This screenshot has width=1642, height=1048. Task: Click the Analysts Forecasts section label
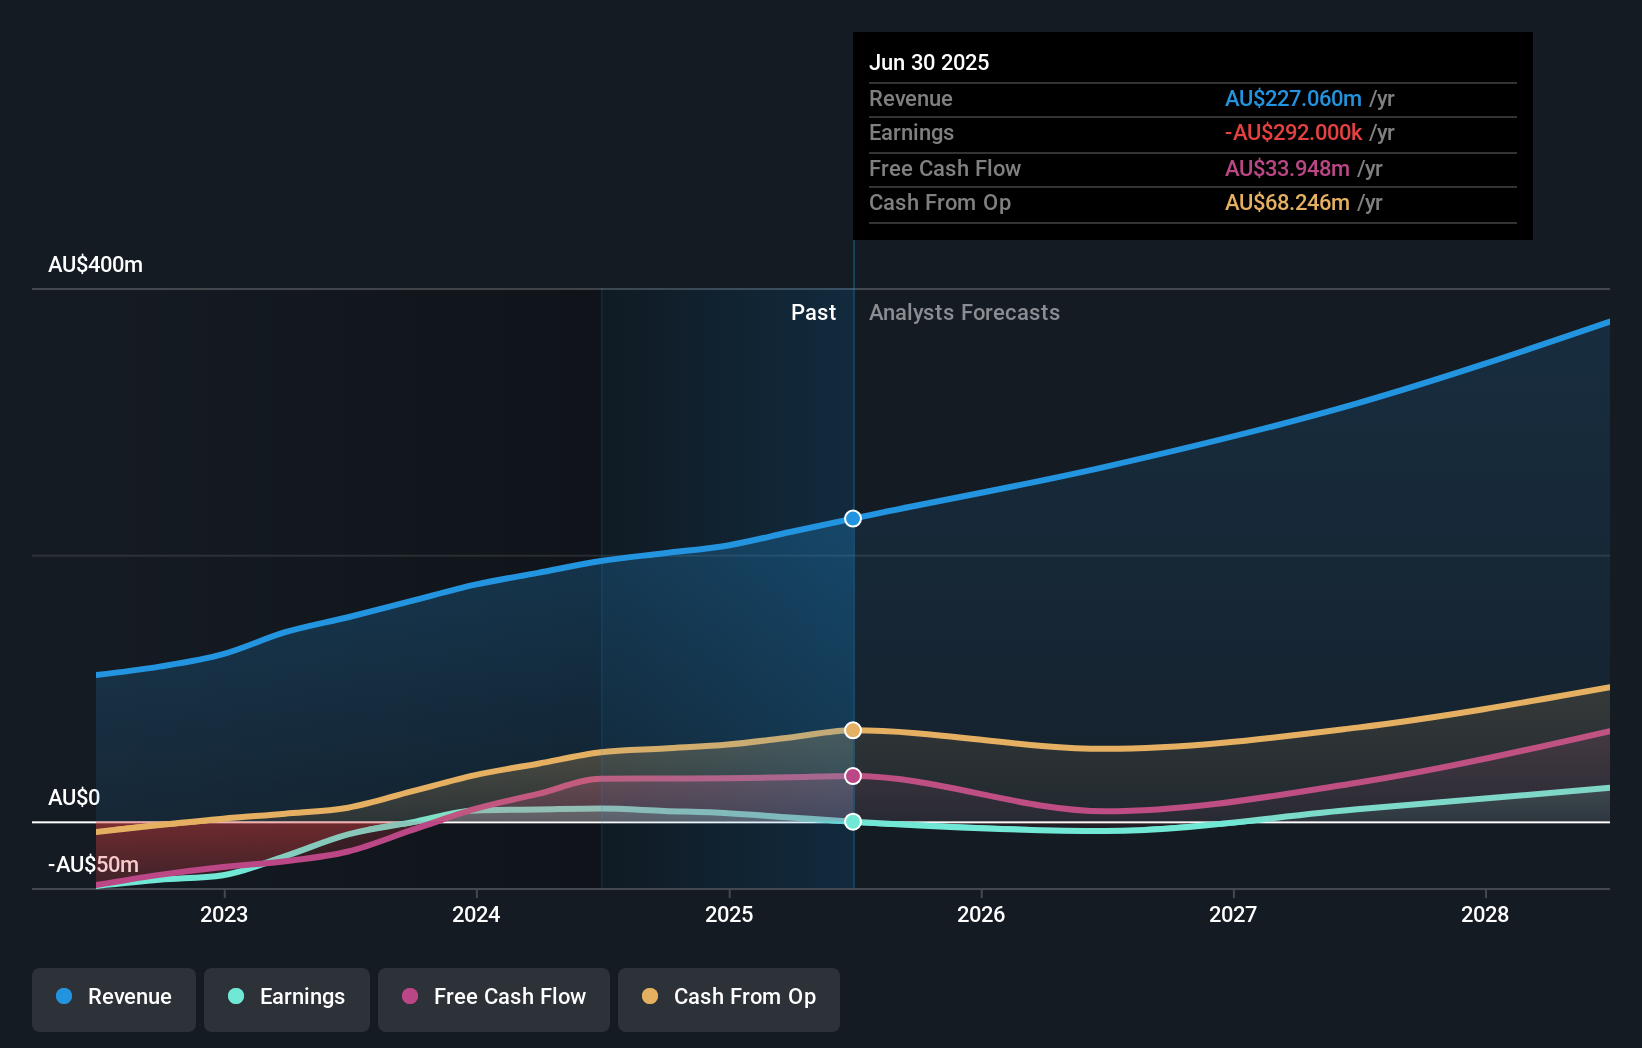coord(963,312)
